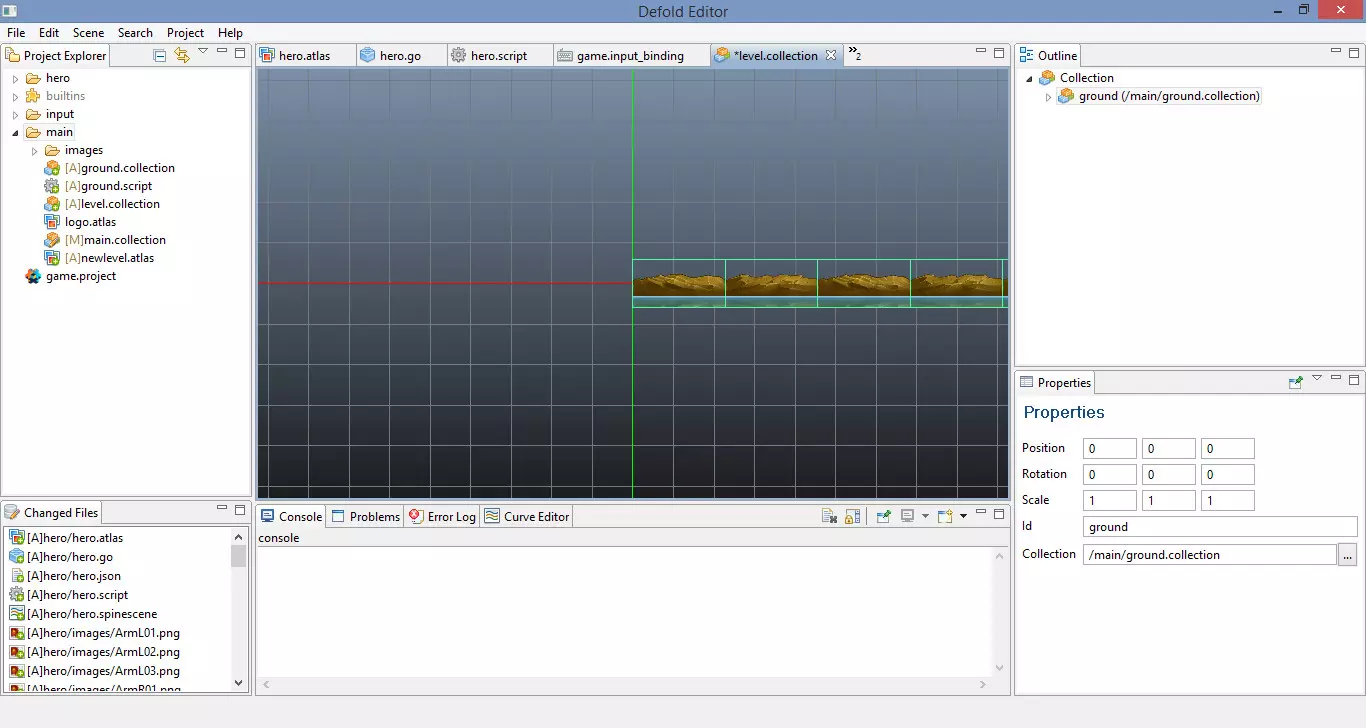Click Collapse All icon in Project Explorer
The width and height of the screenshot is (1366, 728).
tap(160, 56)
